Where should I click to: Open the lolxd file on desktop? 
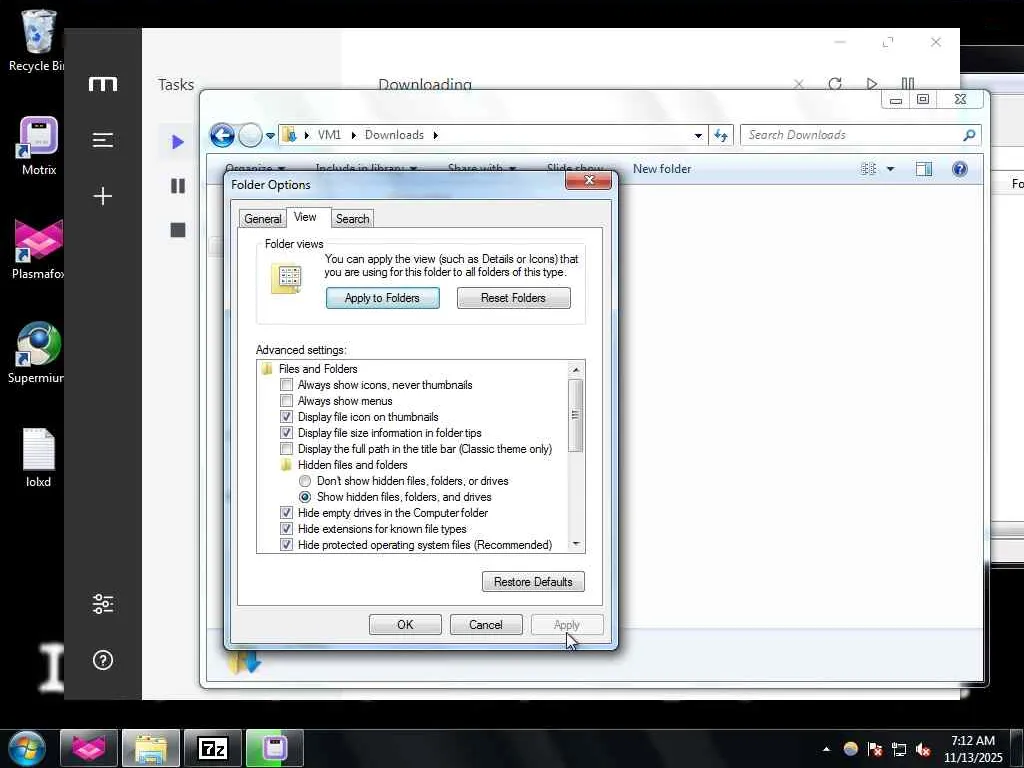(x=39, y=458)
